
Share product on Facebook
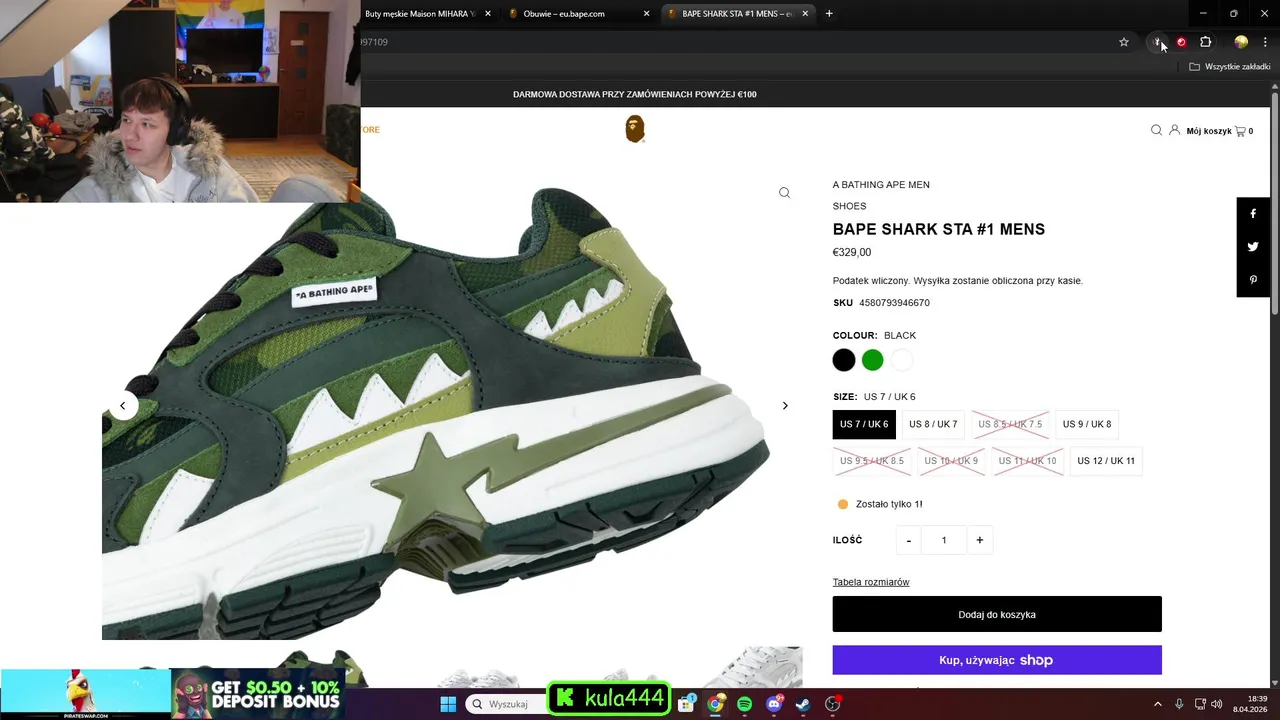(x=1253, y=214)
